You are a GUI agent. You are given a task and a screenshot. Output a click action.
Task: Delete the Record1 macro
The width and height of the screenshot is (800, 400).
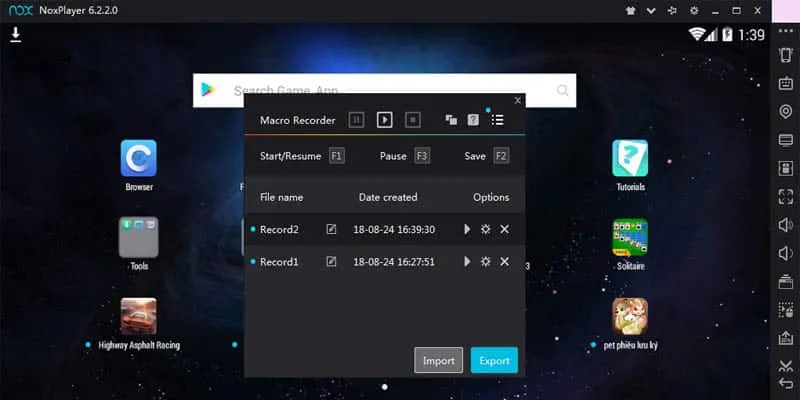click(505, 262)
